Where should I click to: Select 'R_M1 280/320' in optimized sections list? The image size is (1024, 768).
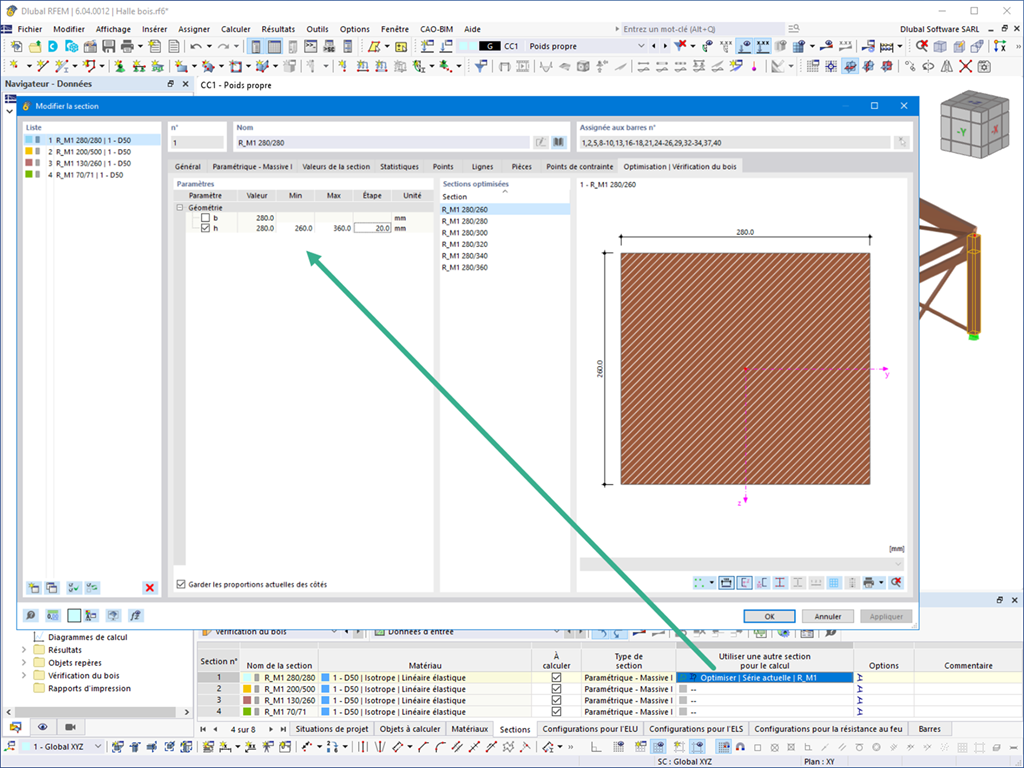point(465,244)
